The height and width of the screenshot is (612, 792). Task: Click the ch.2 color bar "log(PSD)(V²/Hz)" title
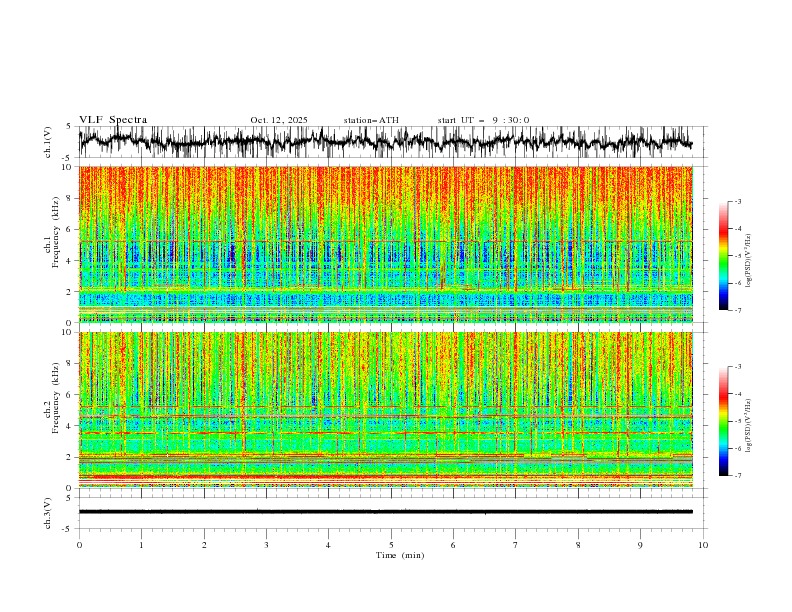[750, 426]
